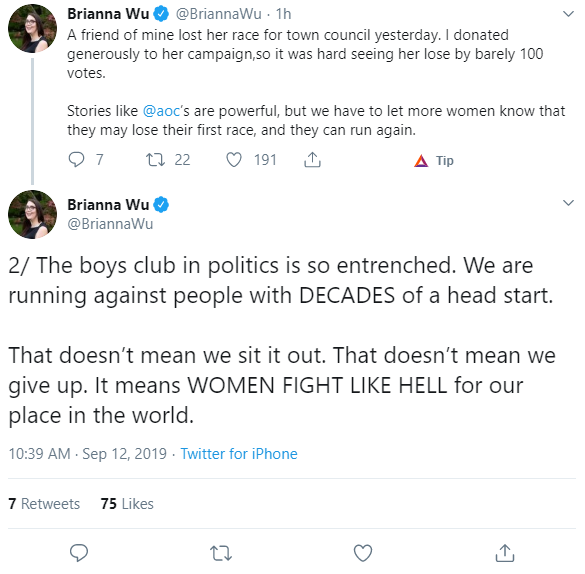
Task: Click the Twitter for iPhone link
Action: 239,454
